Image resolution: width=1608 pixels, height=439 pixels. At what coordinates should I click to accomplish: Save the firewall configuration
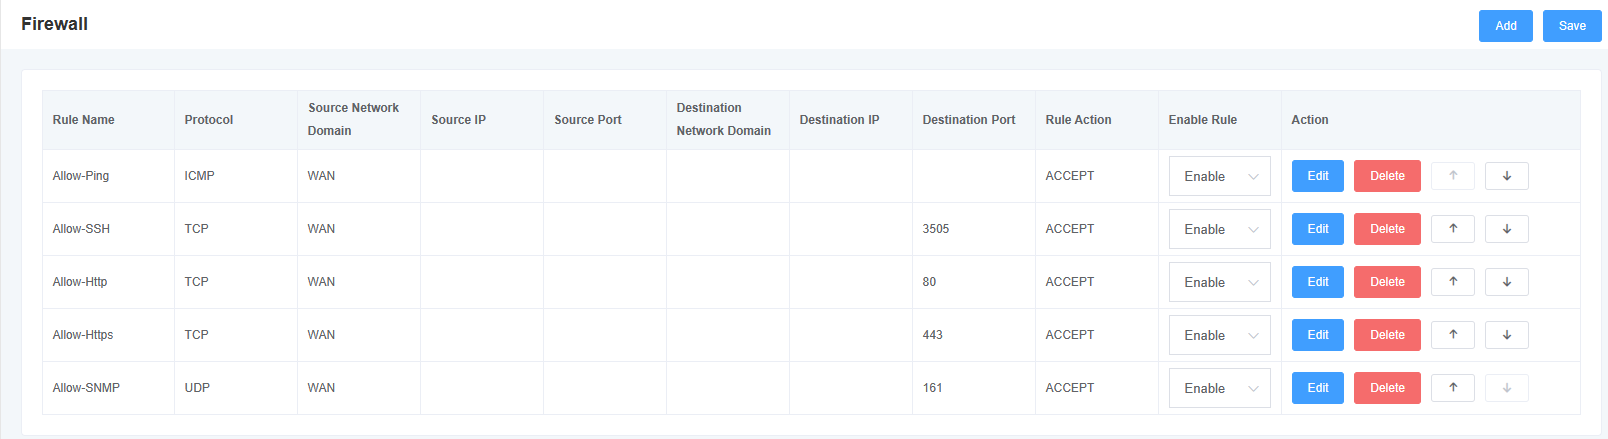(x=1572, y=26)
